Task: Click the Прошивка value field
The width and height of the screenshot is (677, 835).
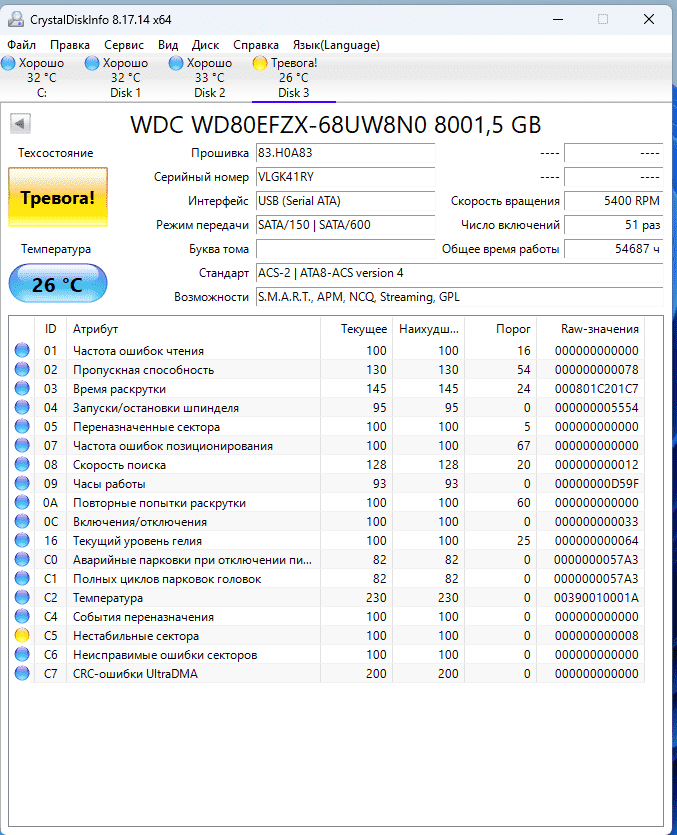Action: tap(345, 153)
